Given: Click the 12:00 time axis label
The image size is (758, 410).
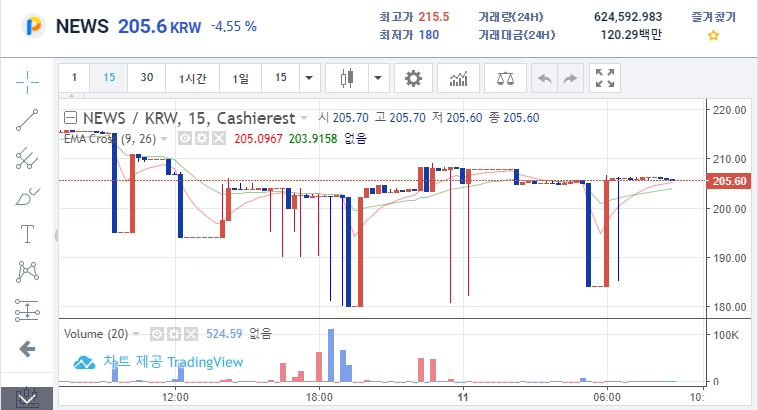Looking at the screenshot, I should (175, 397).
